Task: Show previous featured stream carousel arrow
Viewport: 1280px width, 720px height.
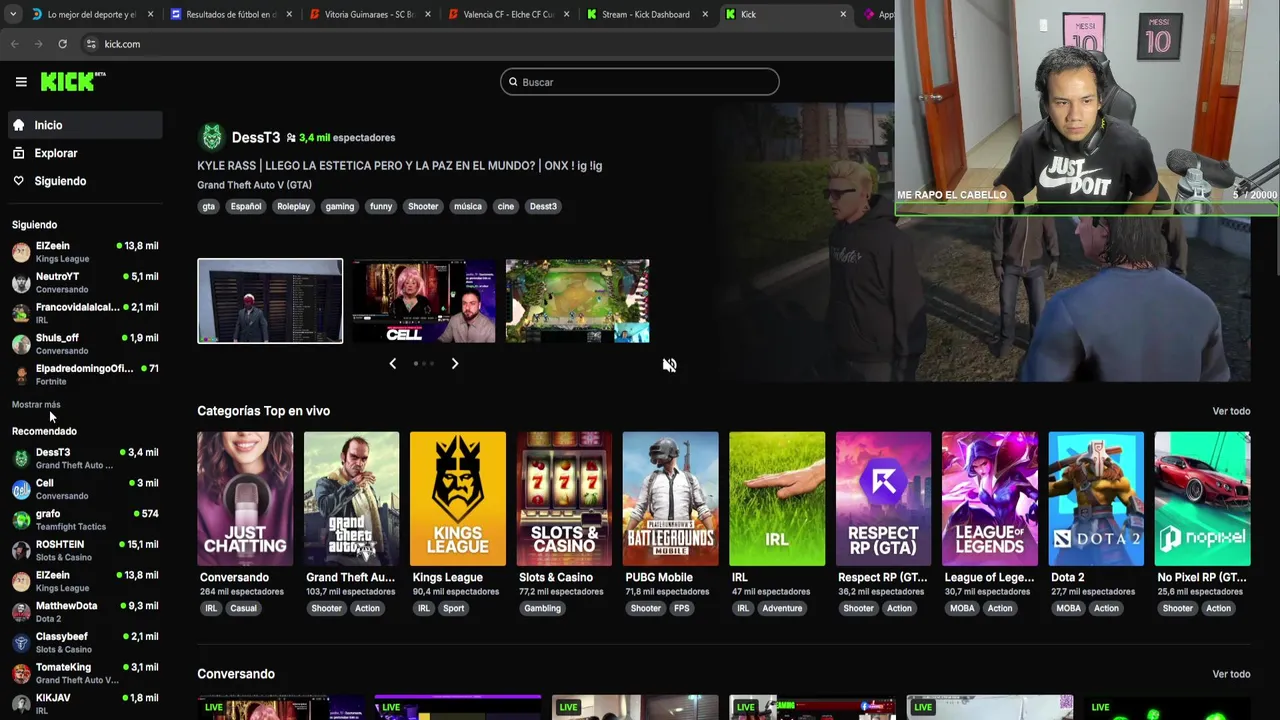Action: tap(392, 364)
